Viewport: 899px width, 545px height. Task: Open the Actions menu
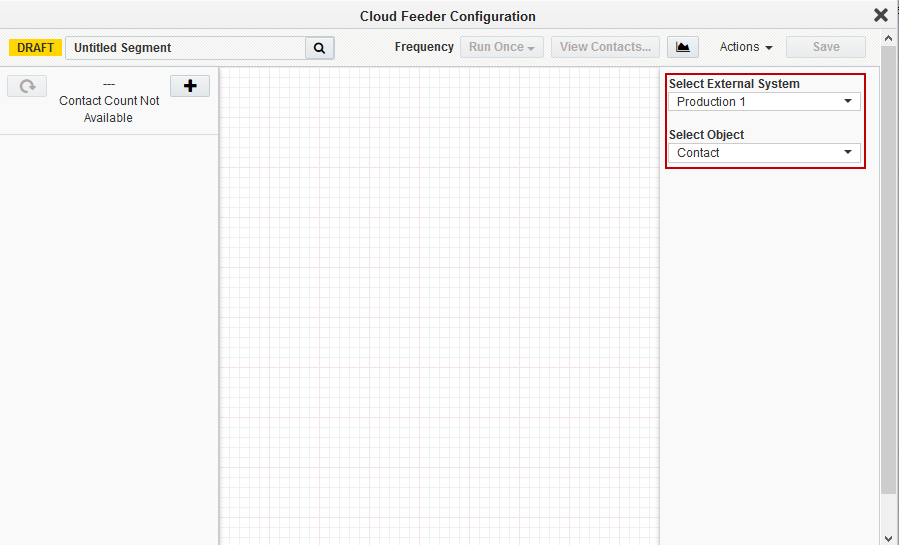click(x=746, y=47)
